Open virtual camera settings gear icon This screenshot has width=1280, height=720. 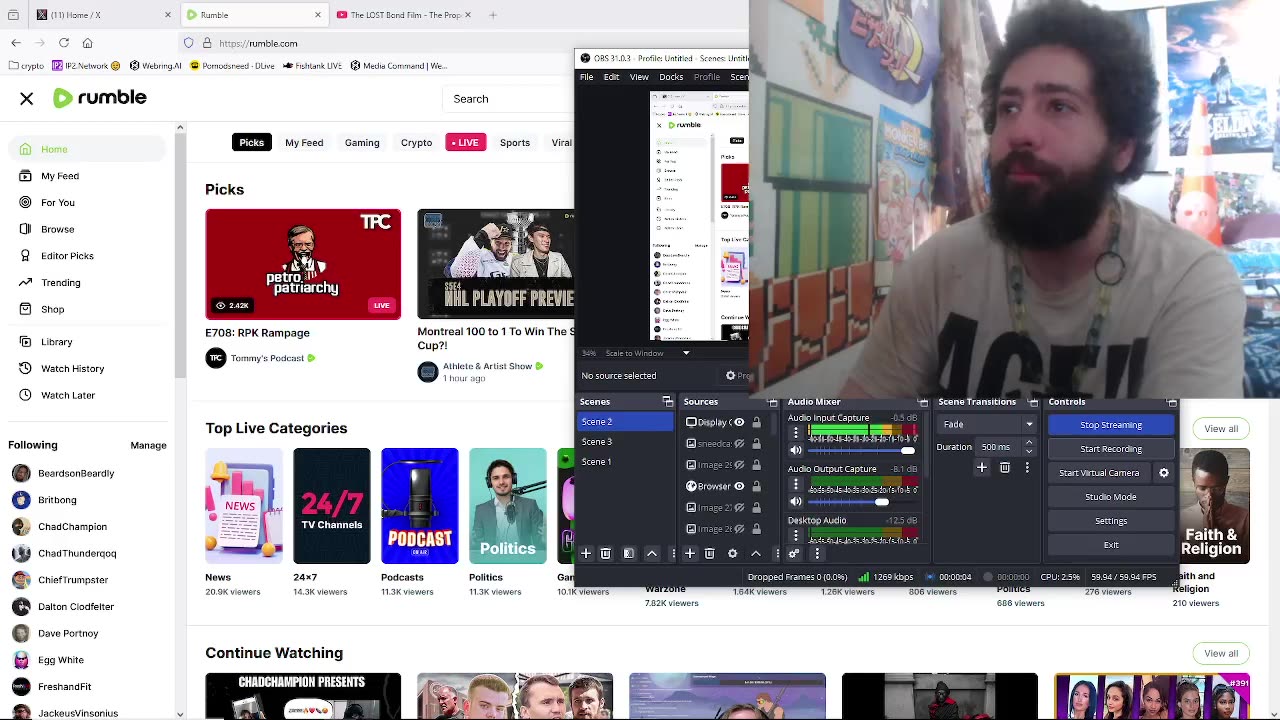click(x=1163, y=473)
